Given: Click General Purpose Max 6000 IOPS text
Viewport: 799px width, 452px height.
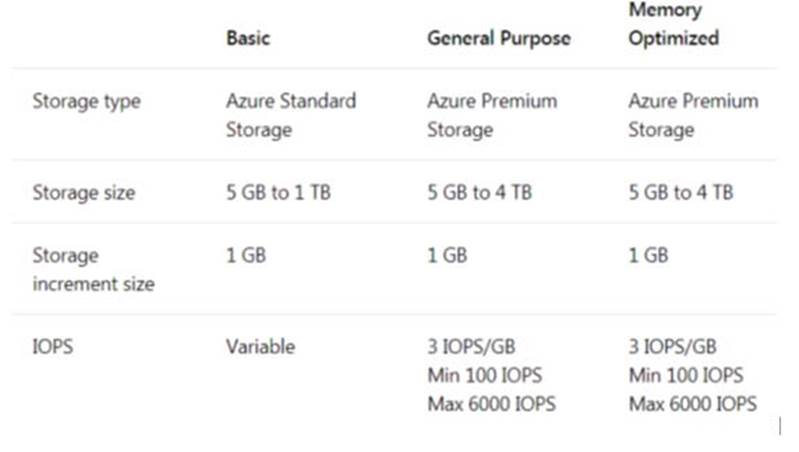Looking at the screenshot, I should coord(492,404).
